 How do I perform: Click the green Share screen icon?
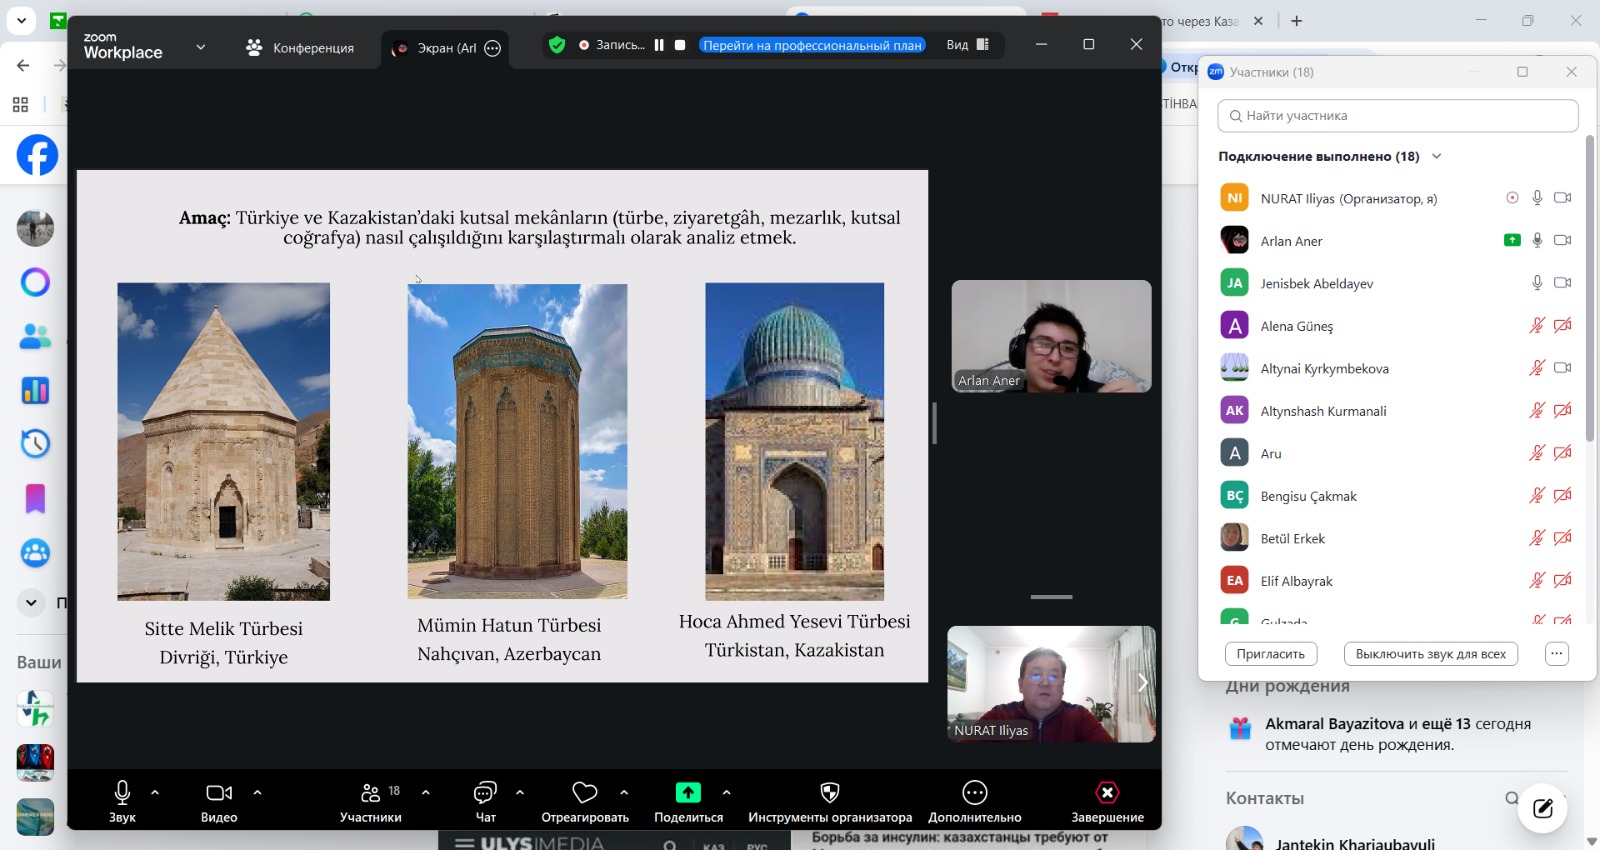688,793
